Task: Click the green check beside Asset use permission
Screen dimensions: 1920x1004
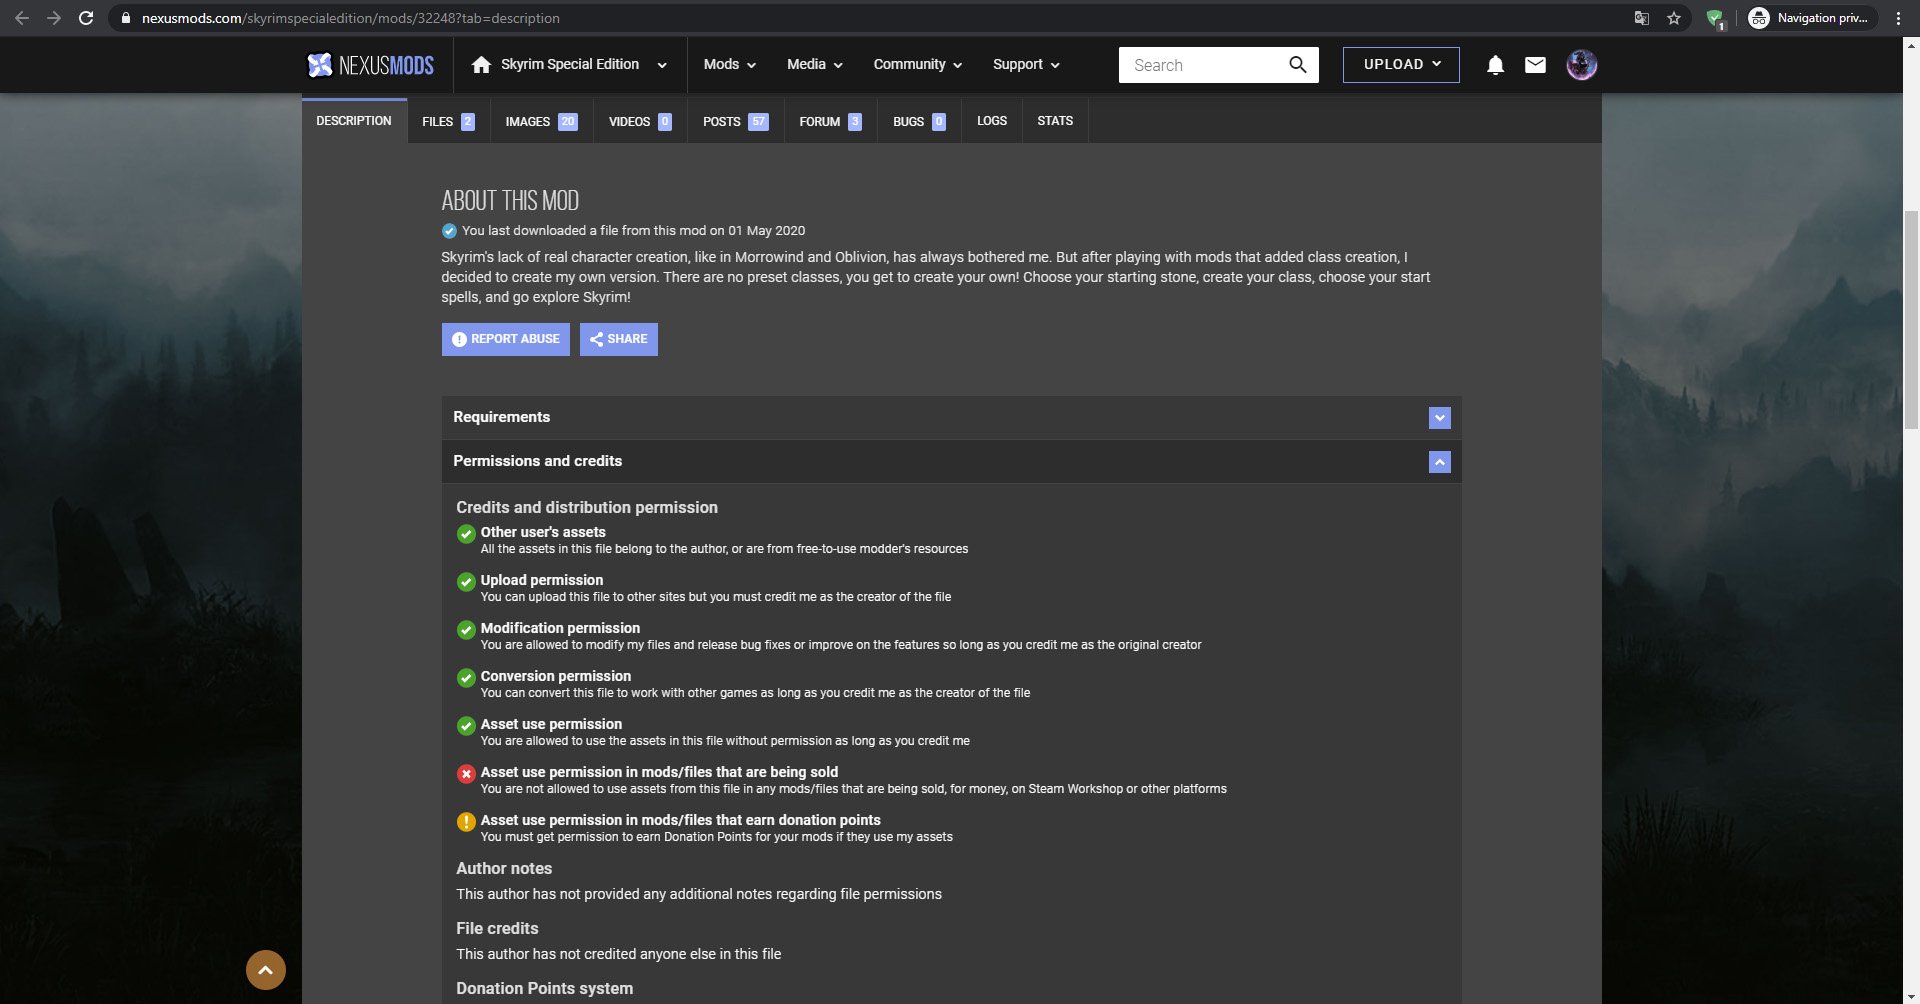Action: coord(466,726)
